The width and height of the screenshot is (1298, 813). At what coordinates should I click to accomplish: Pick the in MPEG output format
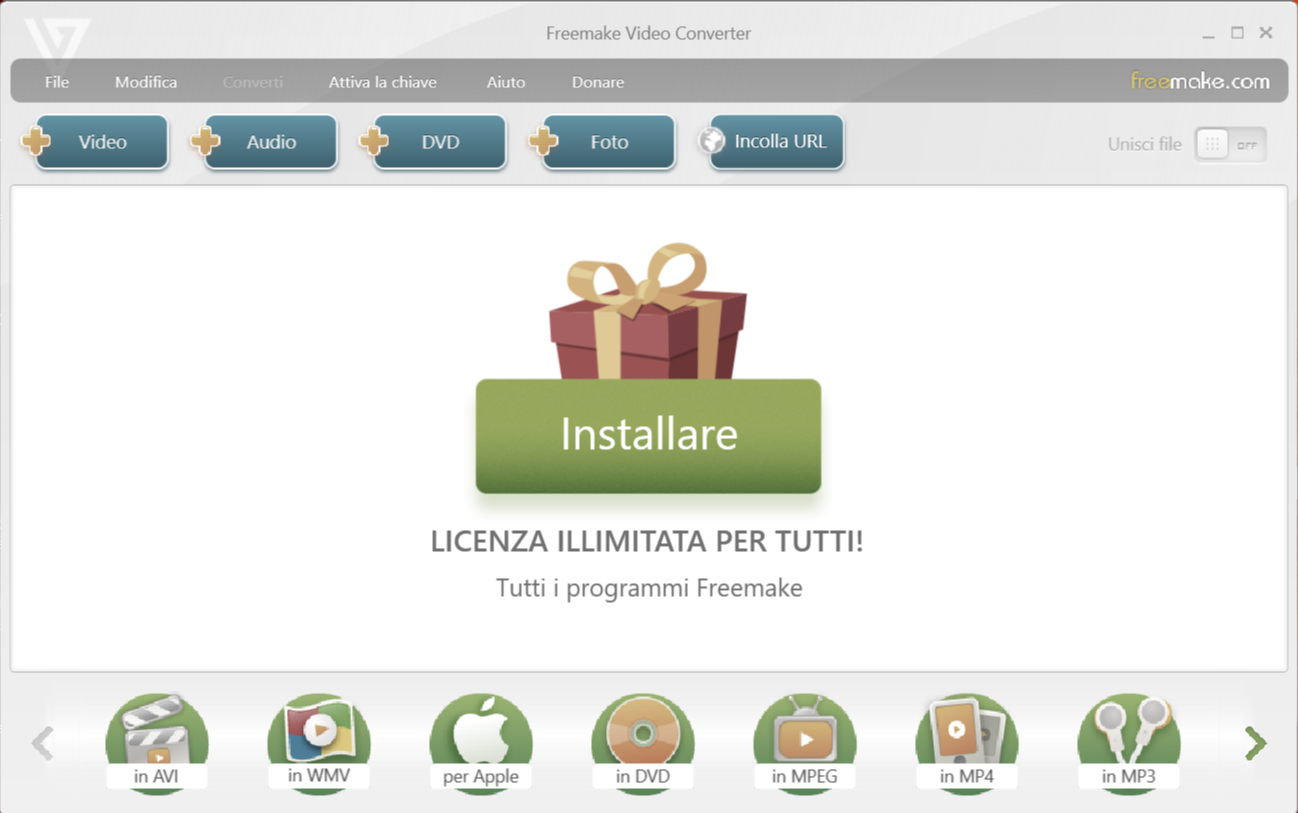tap(805, 743)
